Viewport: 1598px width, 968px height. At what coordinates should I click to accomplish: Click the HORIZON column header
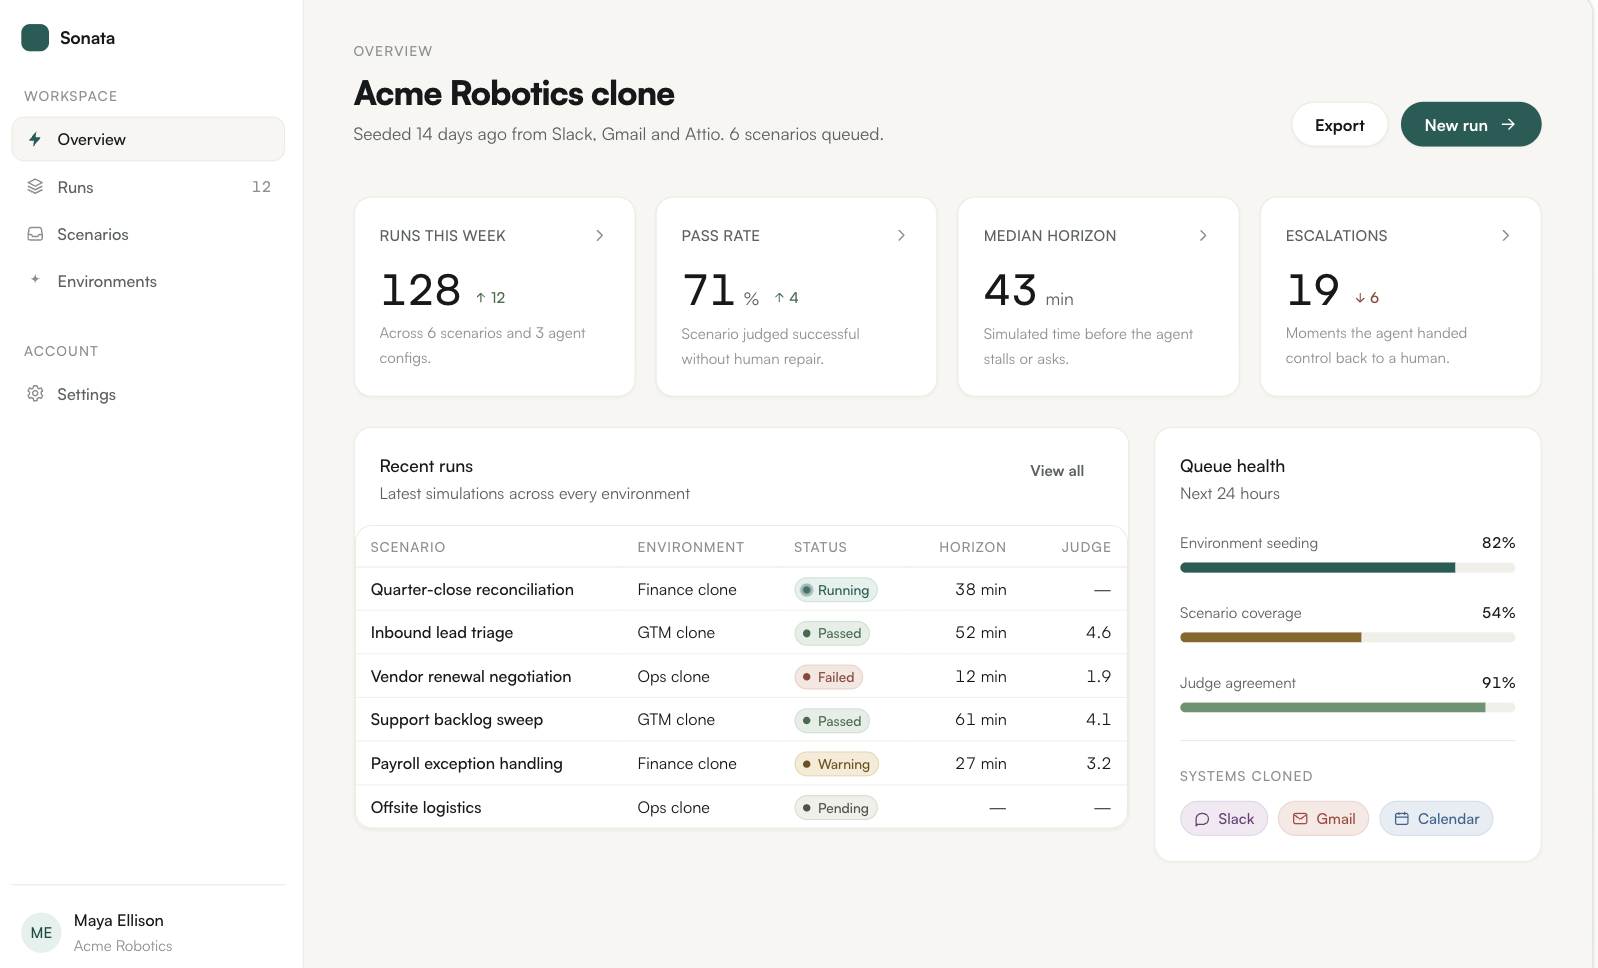pos(972,547)
